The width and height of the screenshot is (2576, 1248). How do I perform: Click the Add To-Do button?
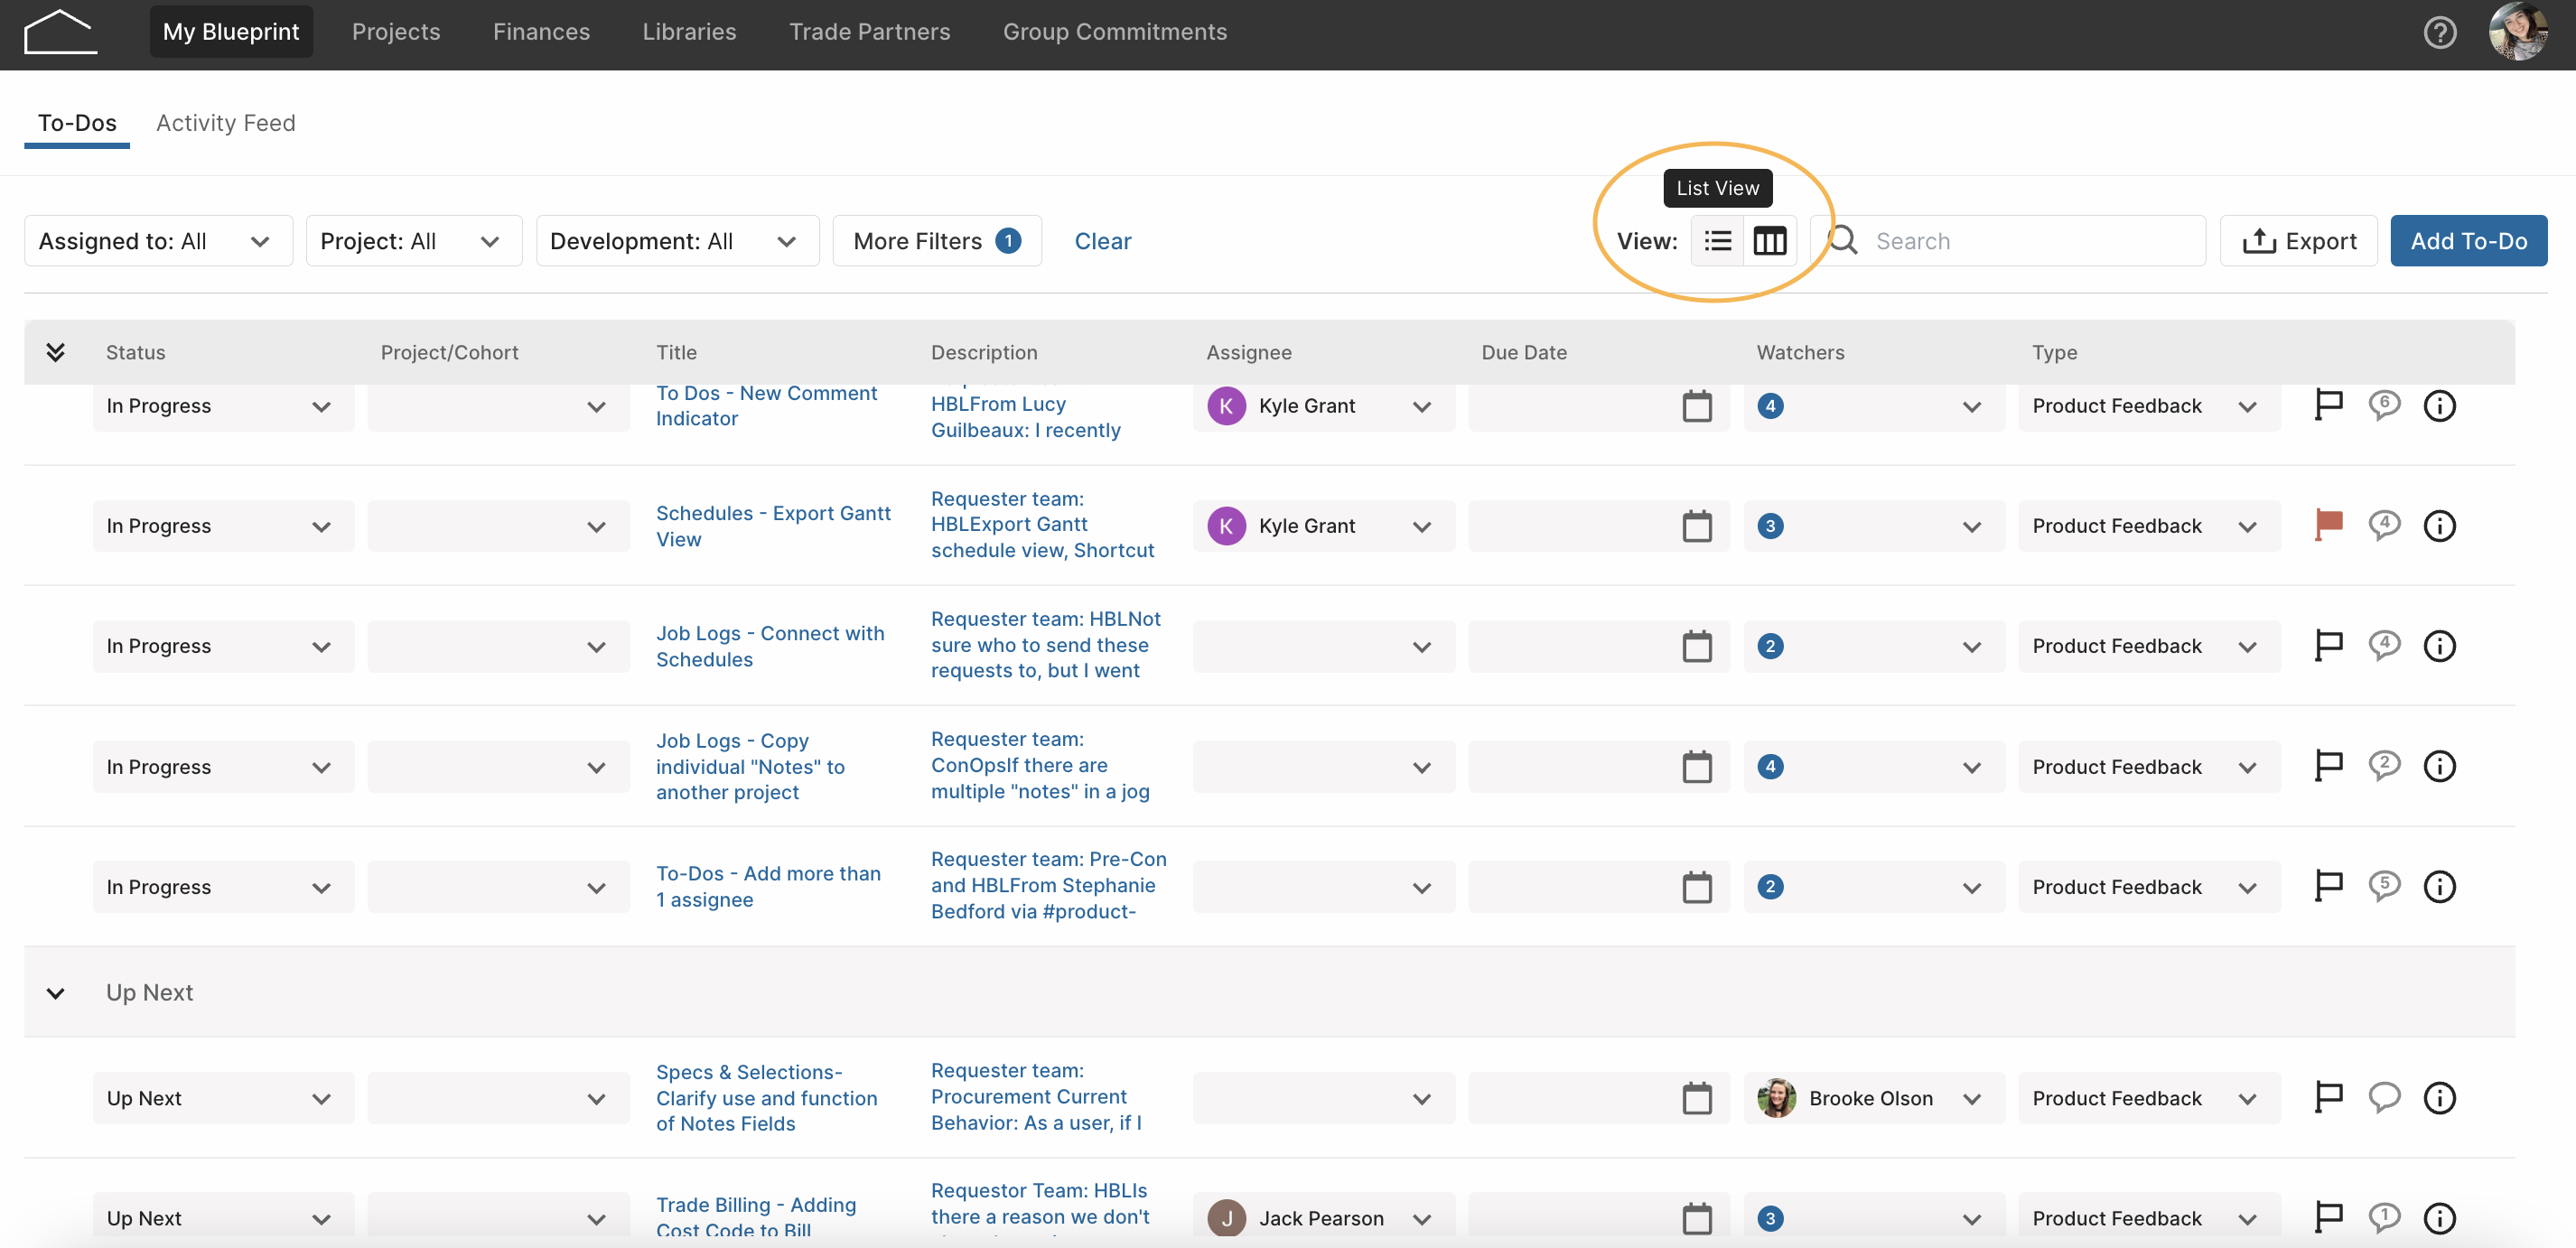(x=2468, y=241)
